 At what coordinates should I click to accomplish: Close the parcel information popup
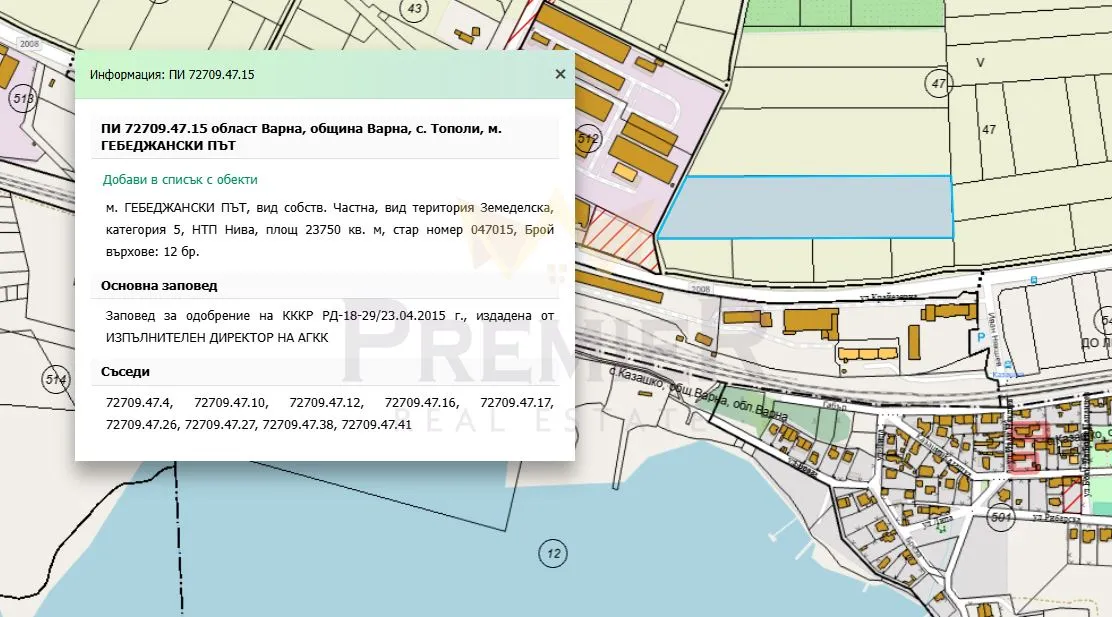pos(560,74)
